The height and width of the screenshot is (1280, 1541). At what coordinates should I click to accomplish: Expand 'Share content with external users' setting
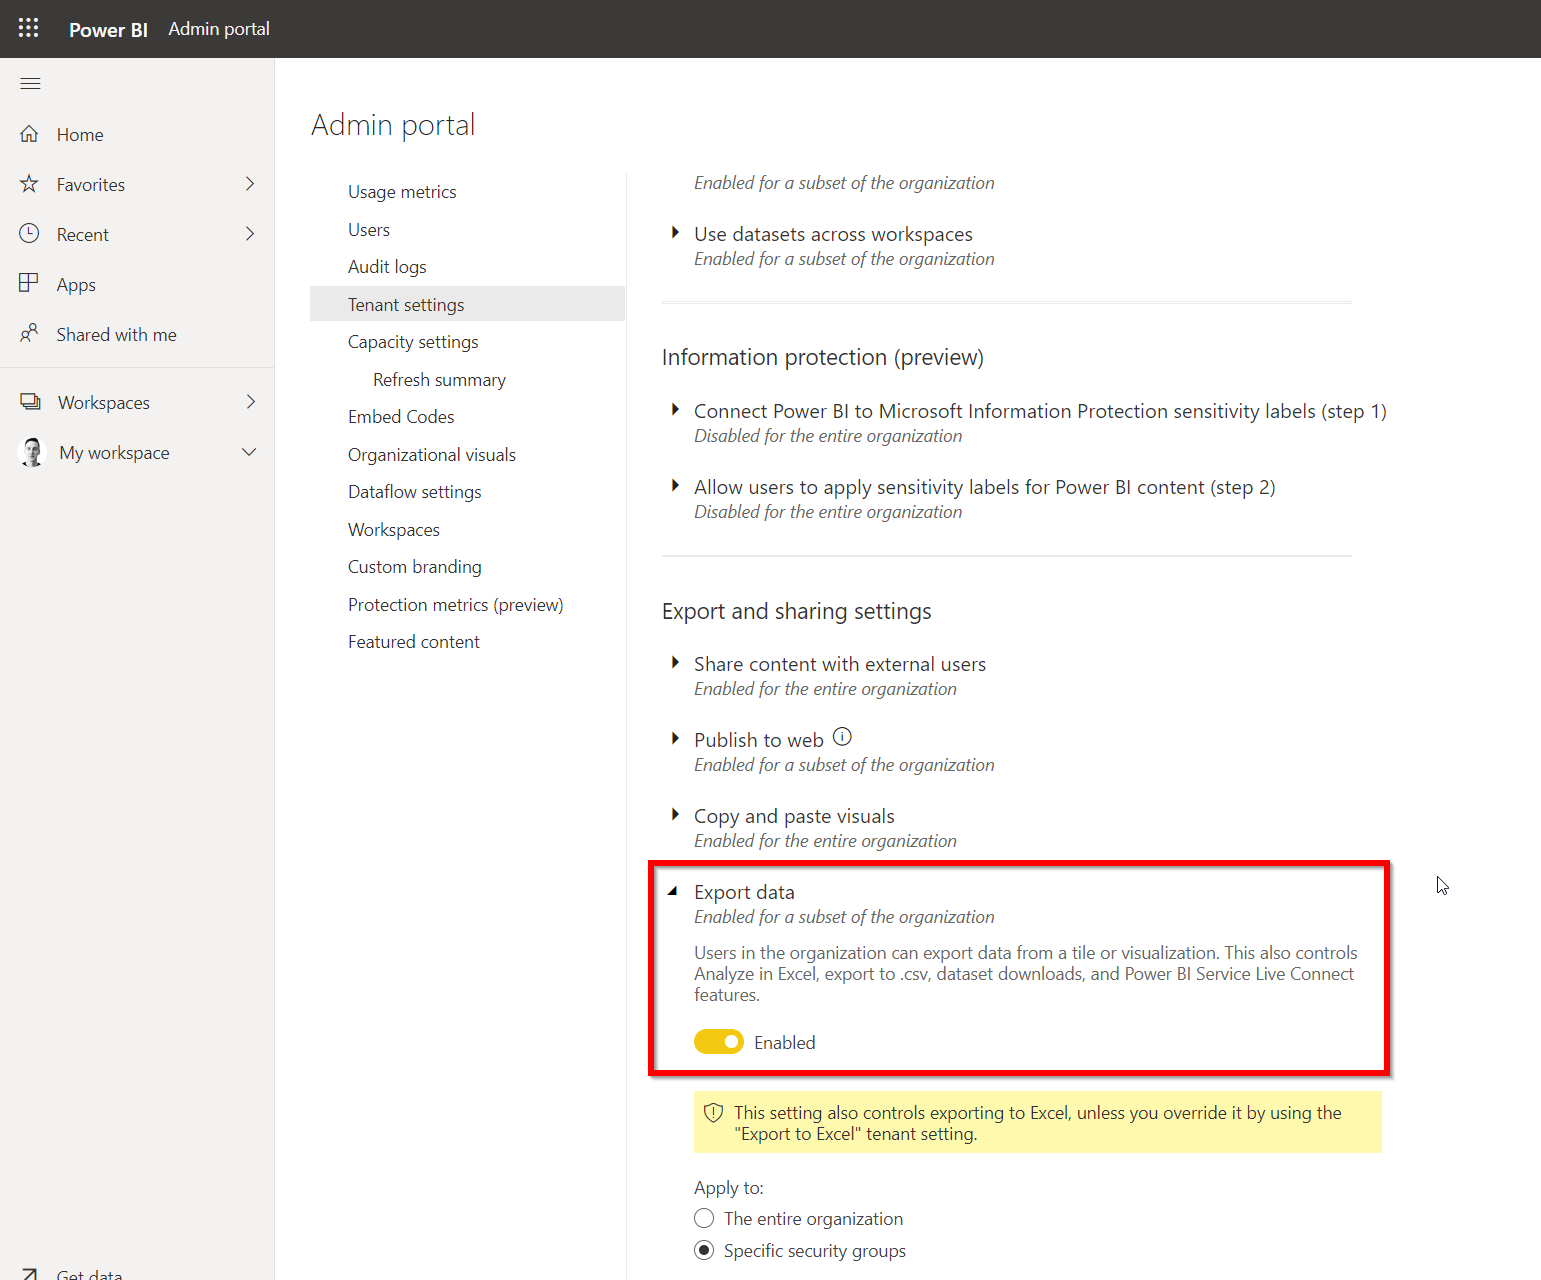(675, 663)
